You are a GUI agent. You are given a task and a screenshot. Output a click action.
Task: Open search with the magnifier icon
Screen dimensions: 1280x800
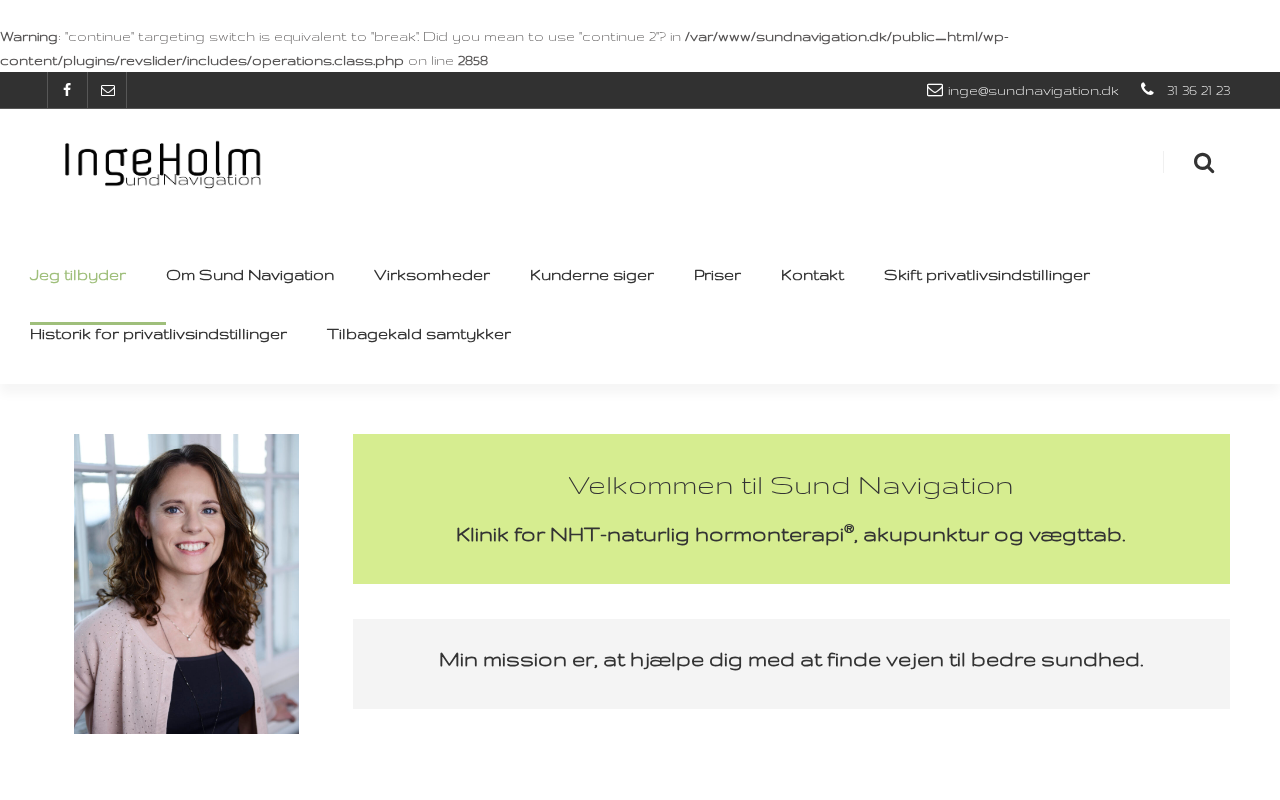coord(1204,163)
